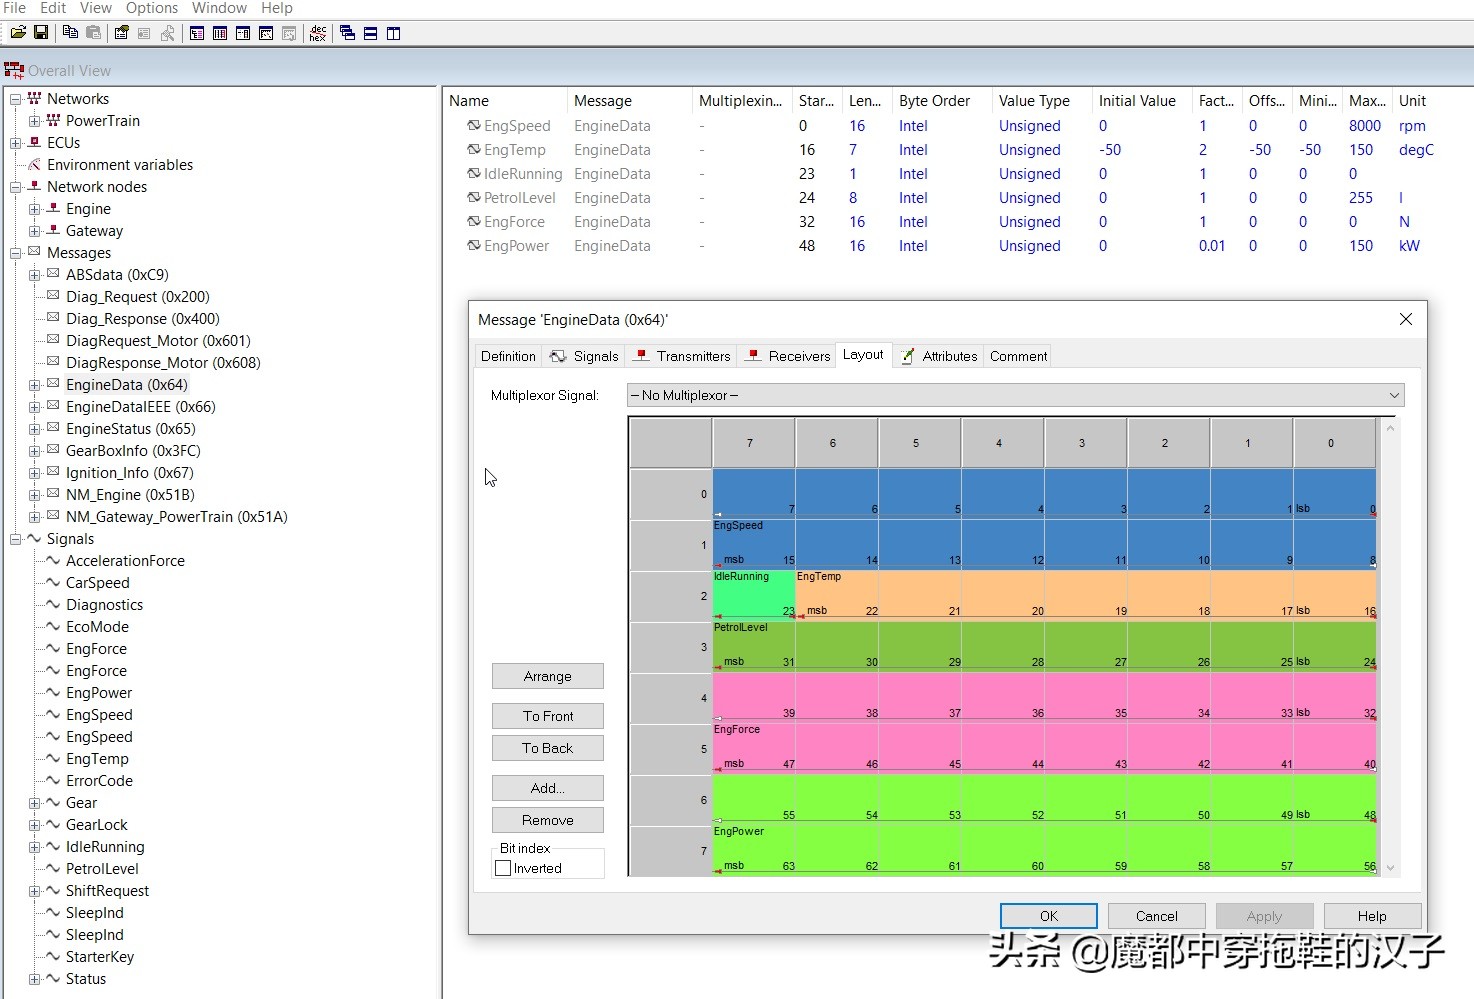1474x999 pixels.
Task: Open the Multiplexor Signal dropdown
Action: [x=1015, y=395]
